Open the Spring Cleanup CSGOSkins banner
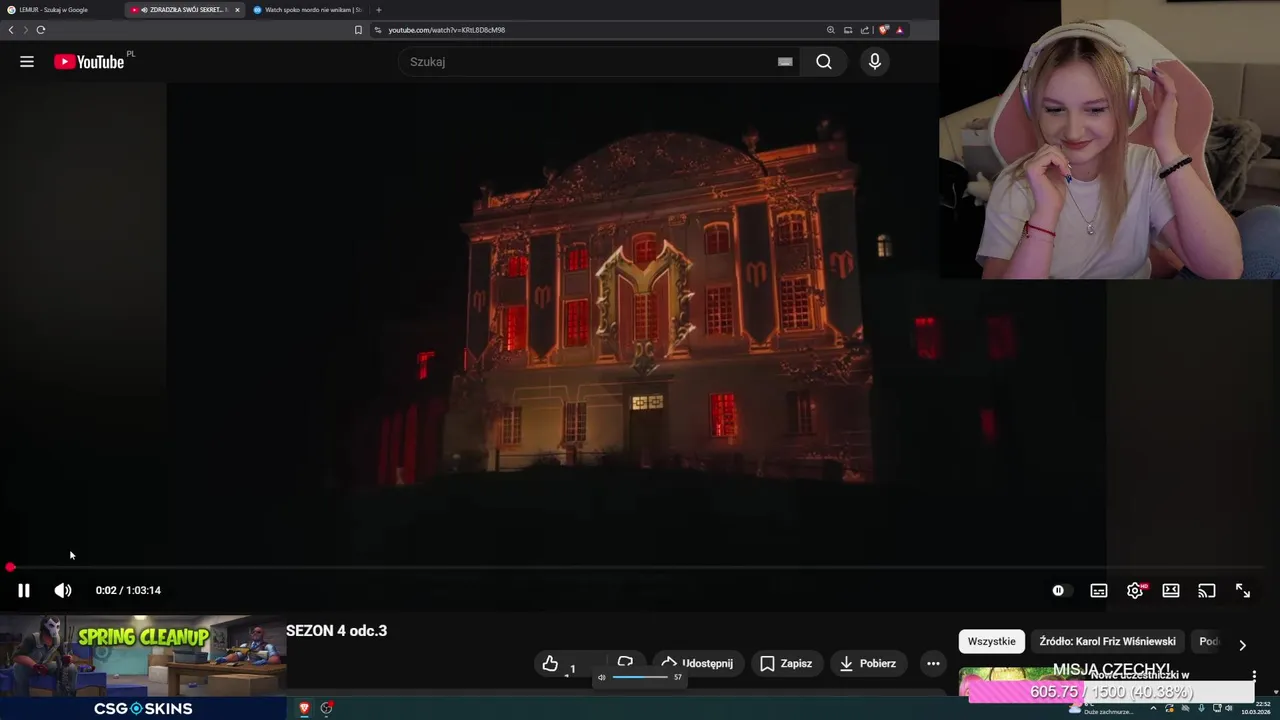 (143, 656)
